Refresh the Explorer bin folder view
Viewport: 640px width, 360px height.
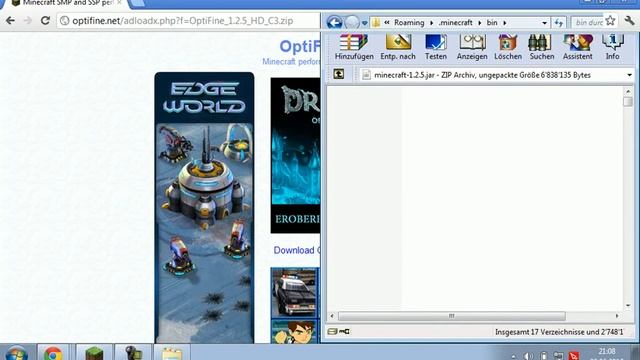[558, 22]
